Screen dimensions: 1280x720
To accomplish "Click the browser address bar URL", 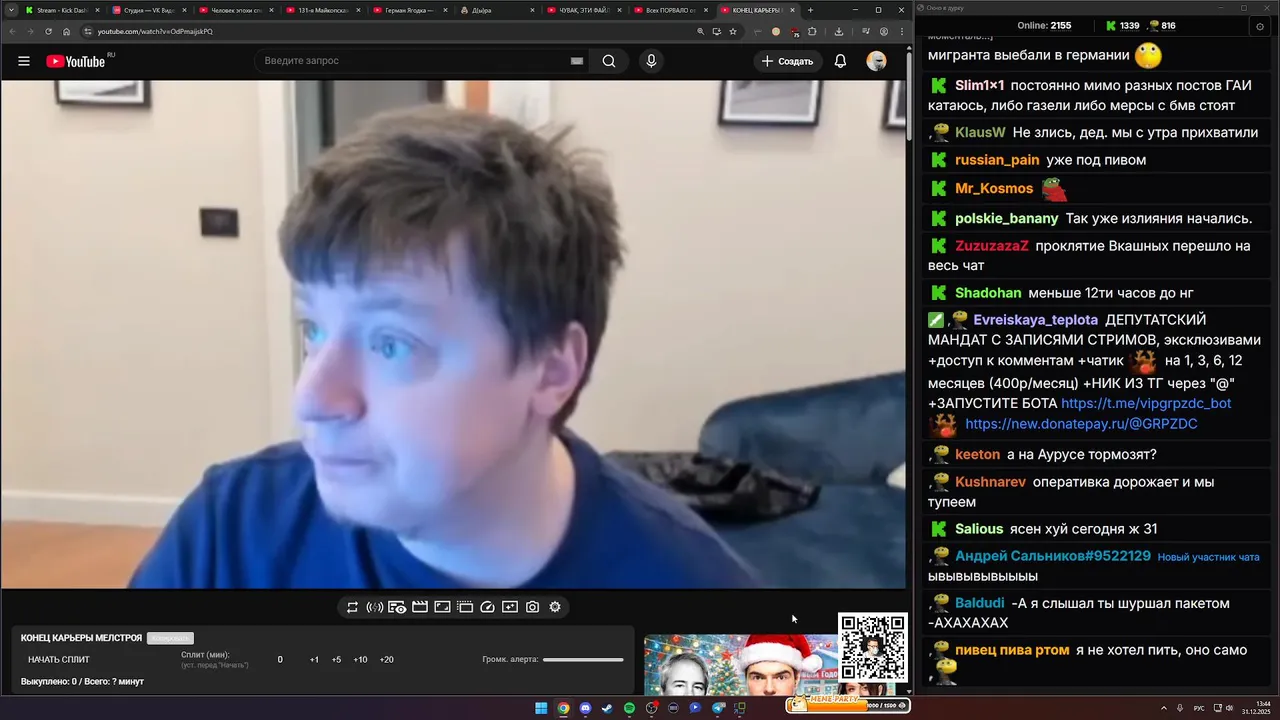I will pos(155,31).
